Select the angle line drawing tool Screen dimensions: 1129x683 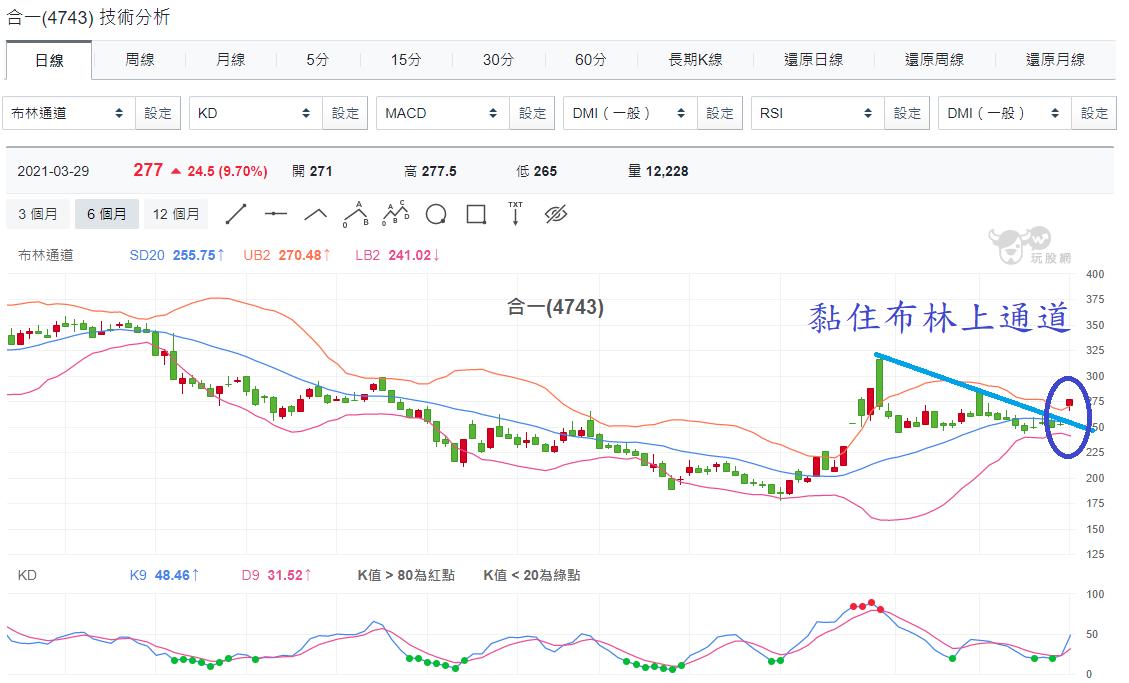[315, 214]
